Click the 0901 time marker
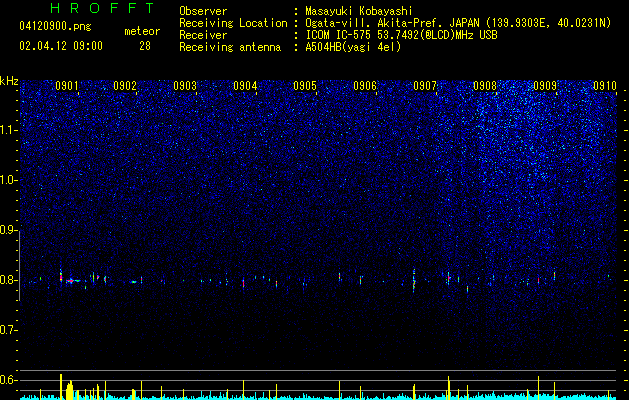Screen dimensions: 629x400 click(67, 86)
